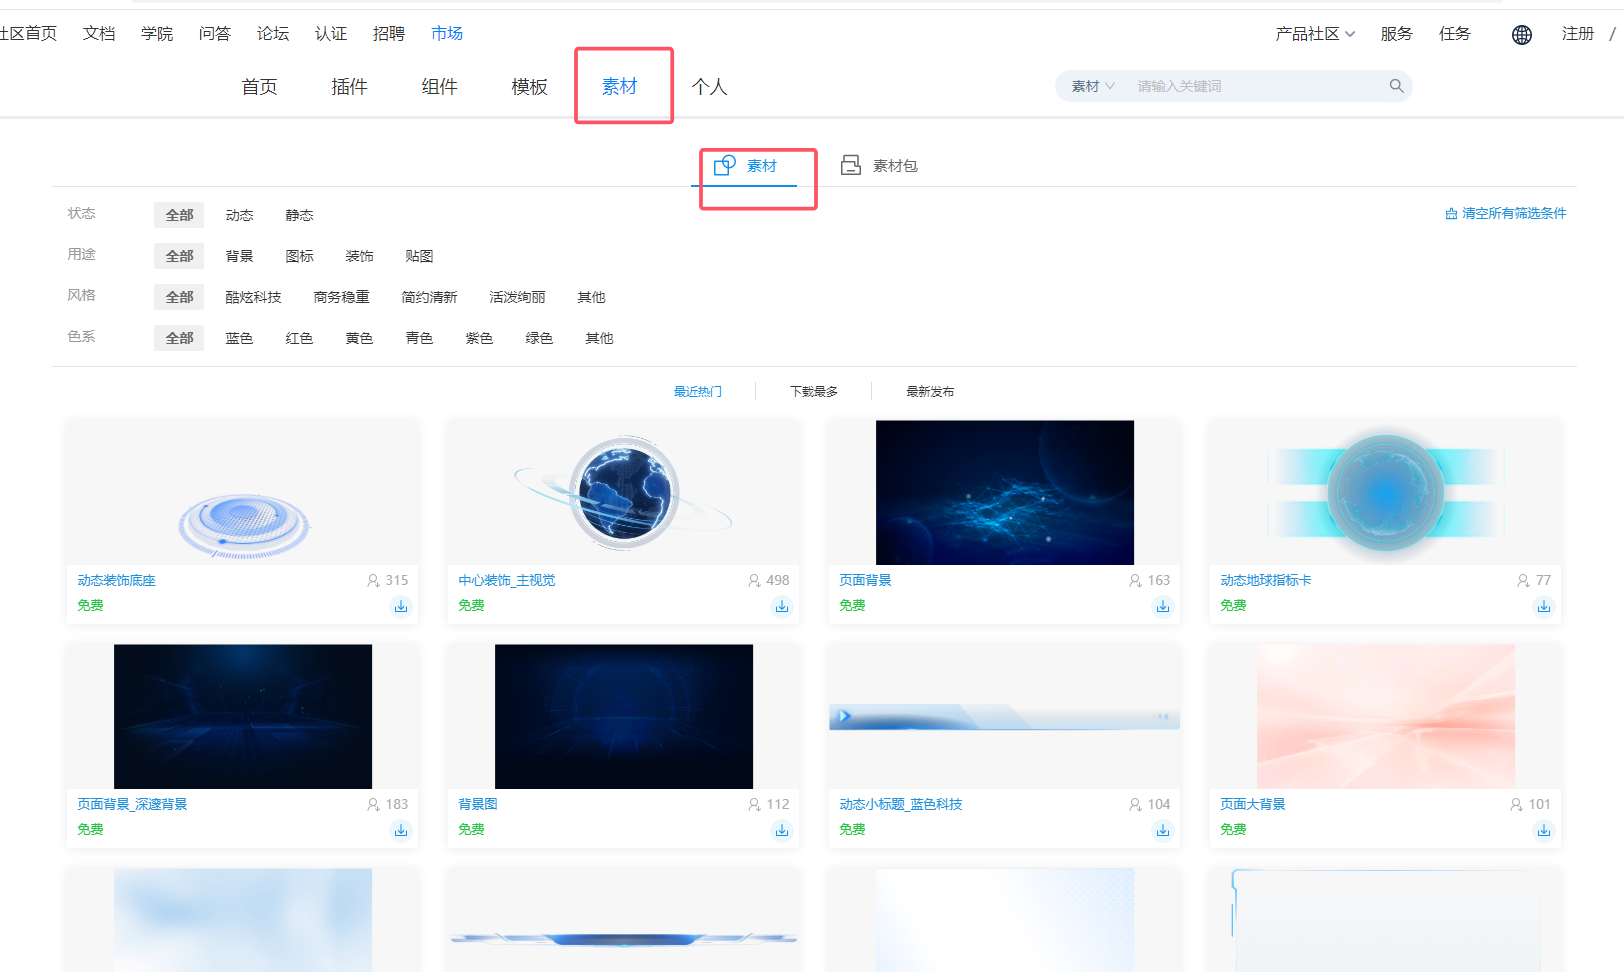The width and height of the screenshot is (1624, 972).
Task: Download the 中心装饰_主视觉 asset
Action: 781,606
